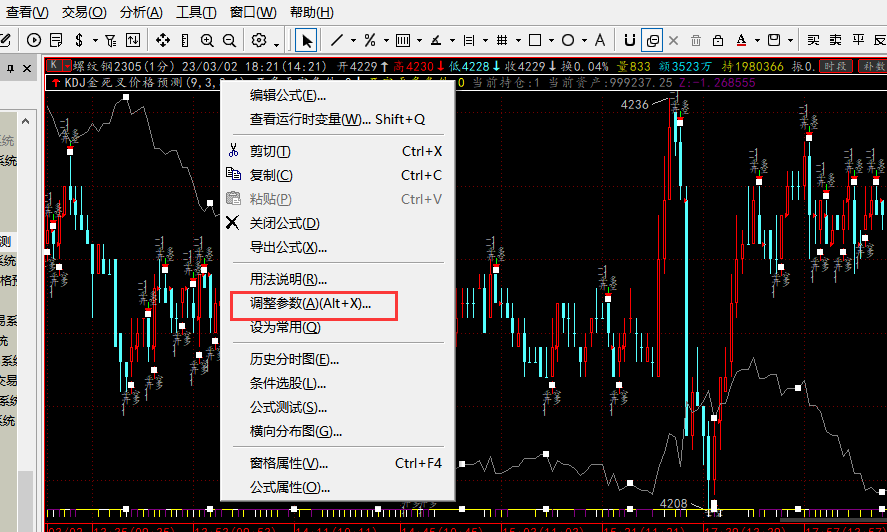This screenshot has width=887, height=532.
Task: Click the dollar sign toolbar icon
Action: [79, 40]
